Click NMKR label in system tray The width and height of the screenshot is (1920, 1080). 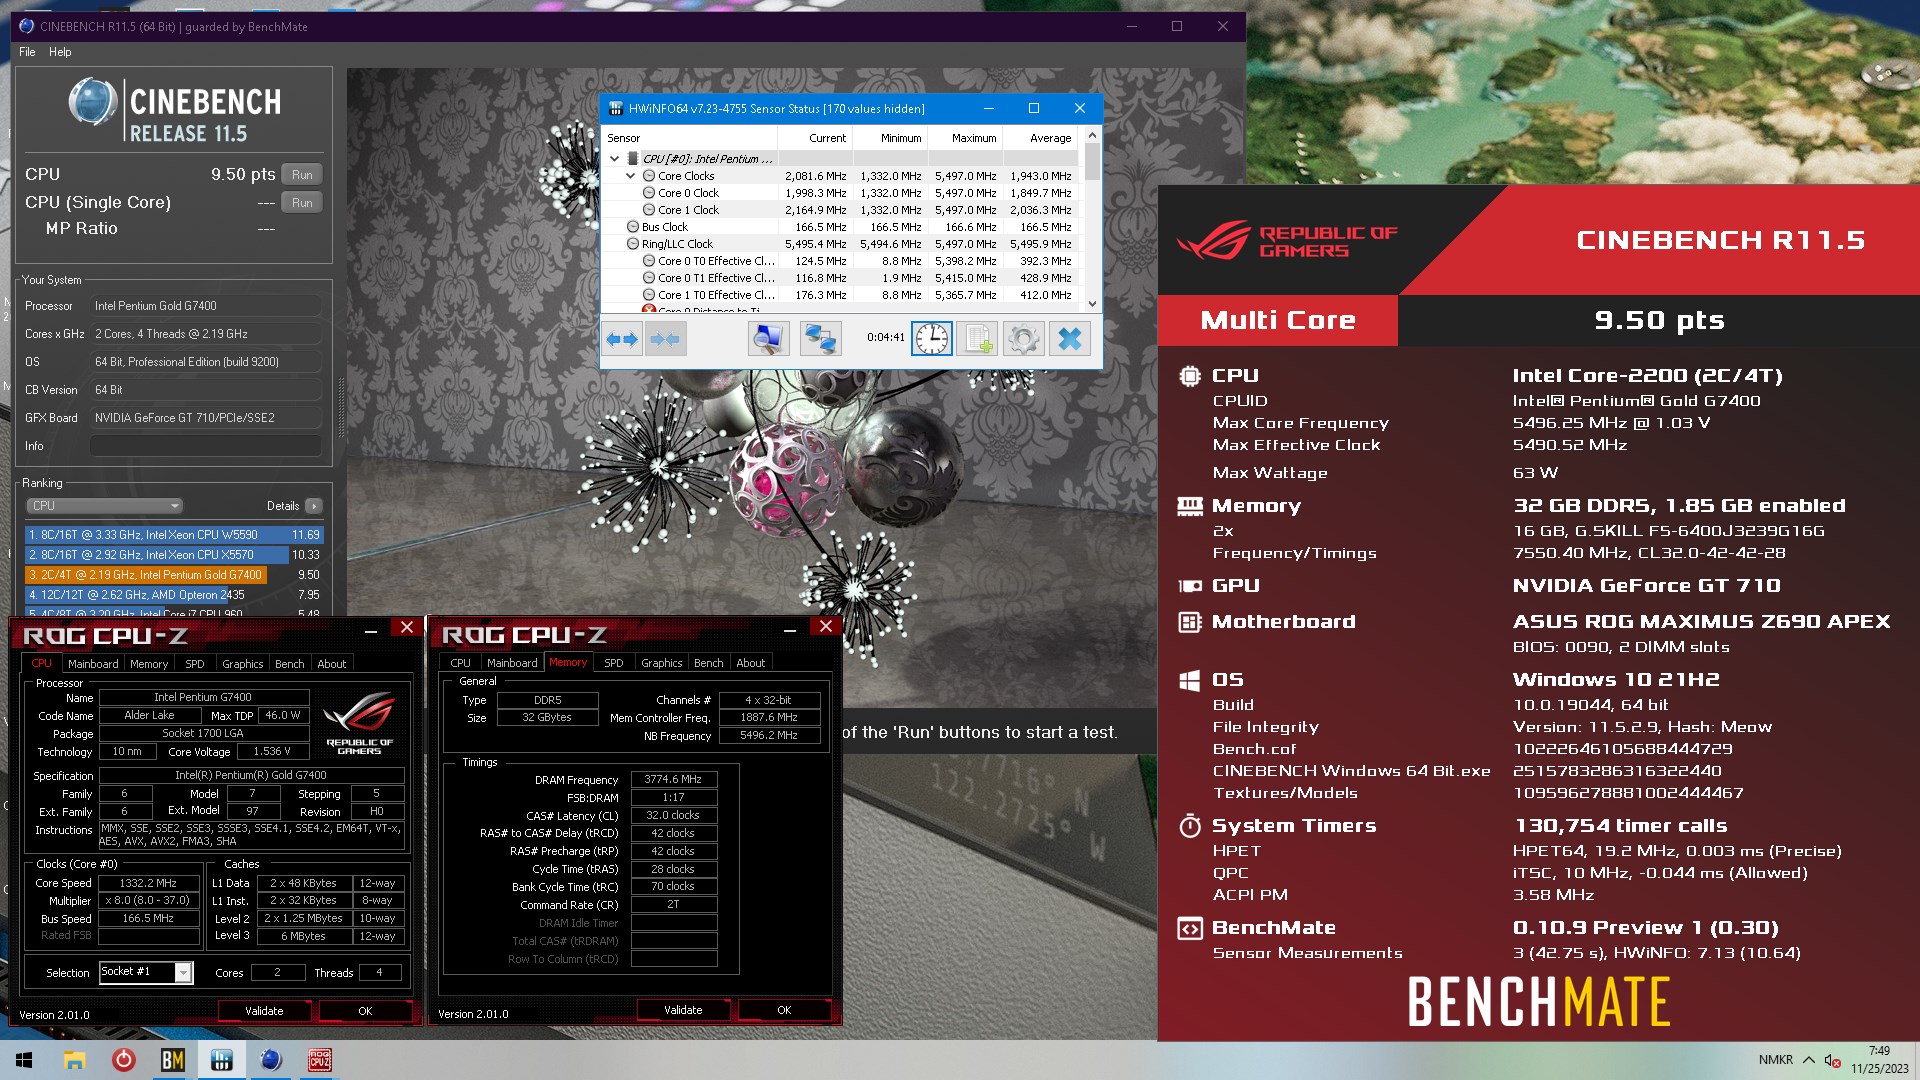click(1776, 1060)
